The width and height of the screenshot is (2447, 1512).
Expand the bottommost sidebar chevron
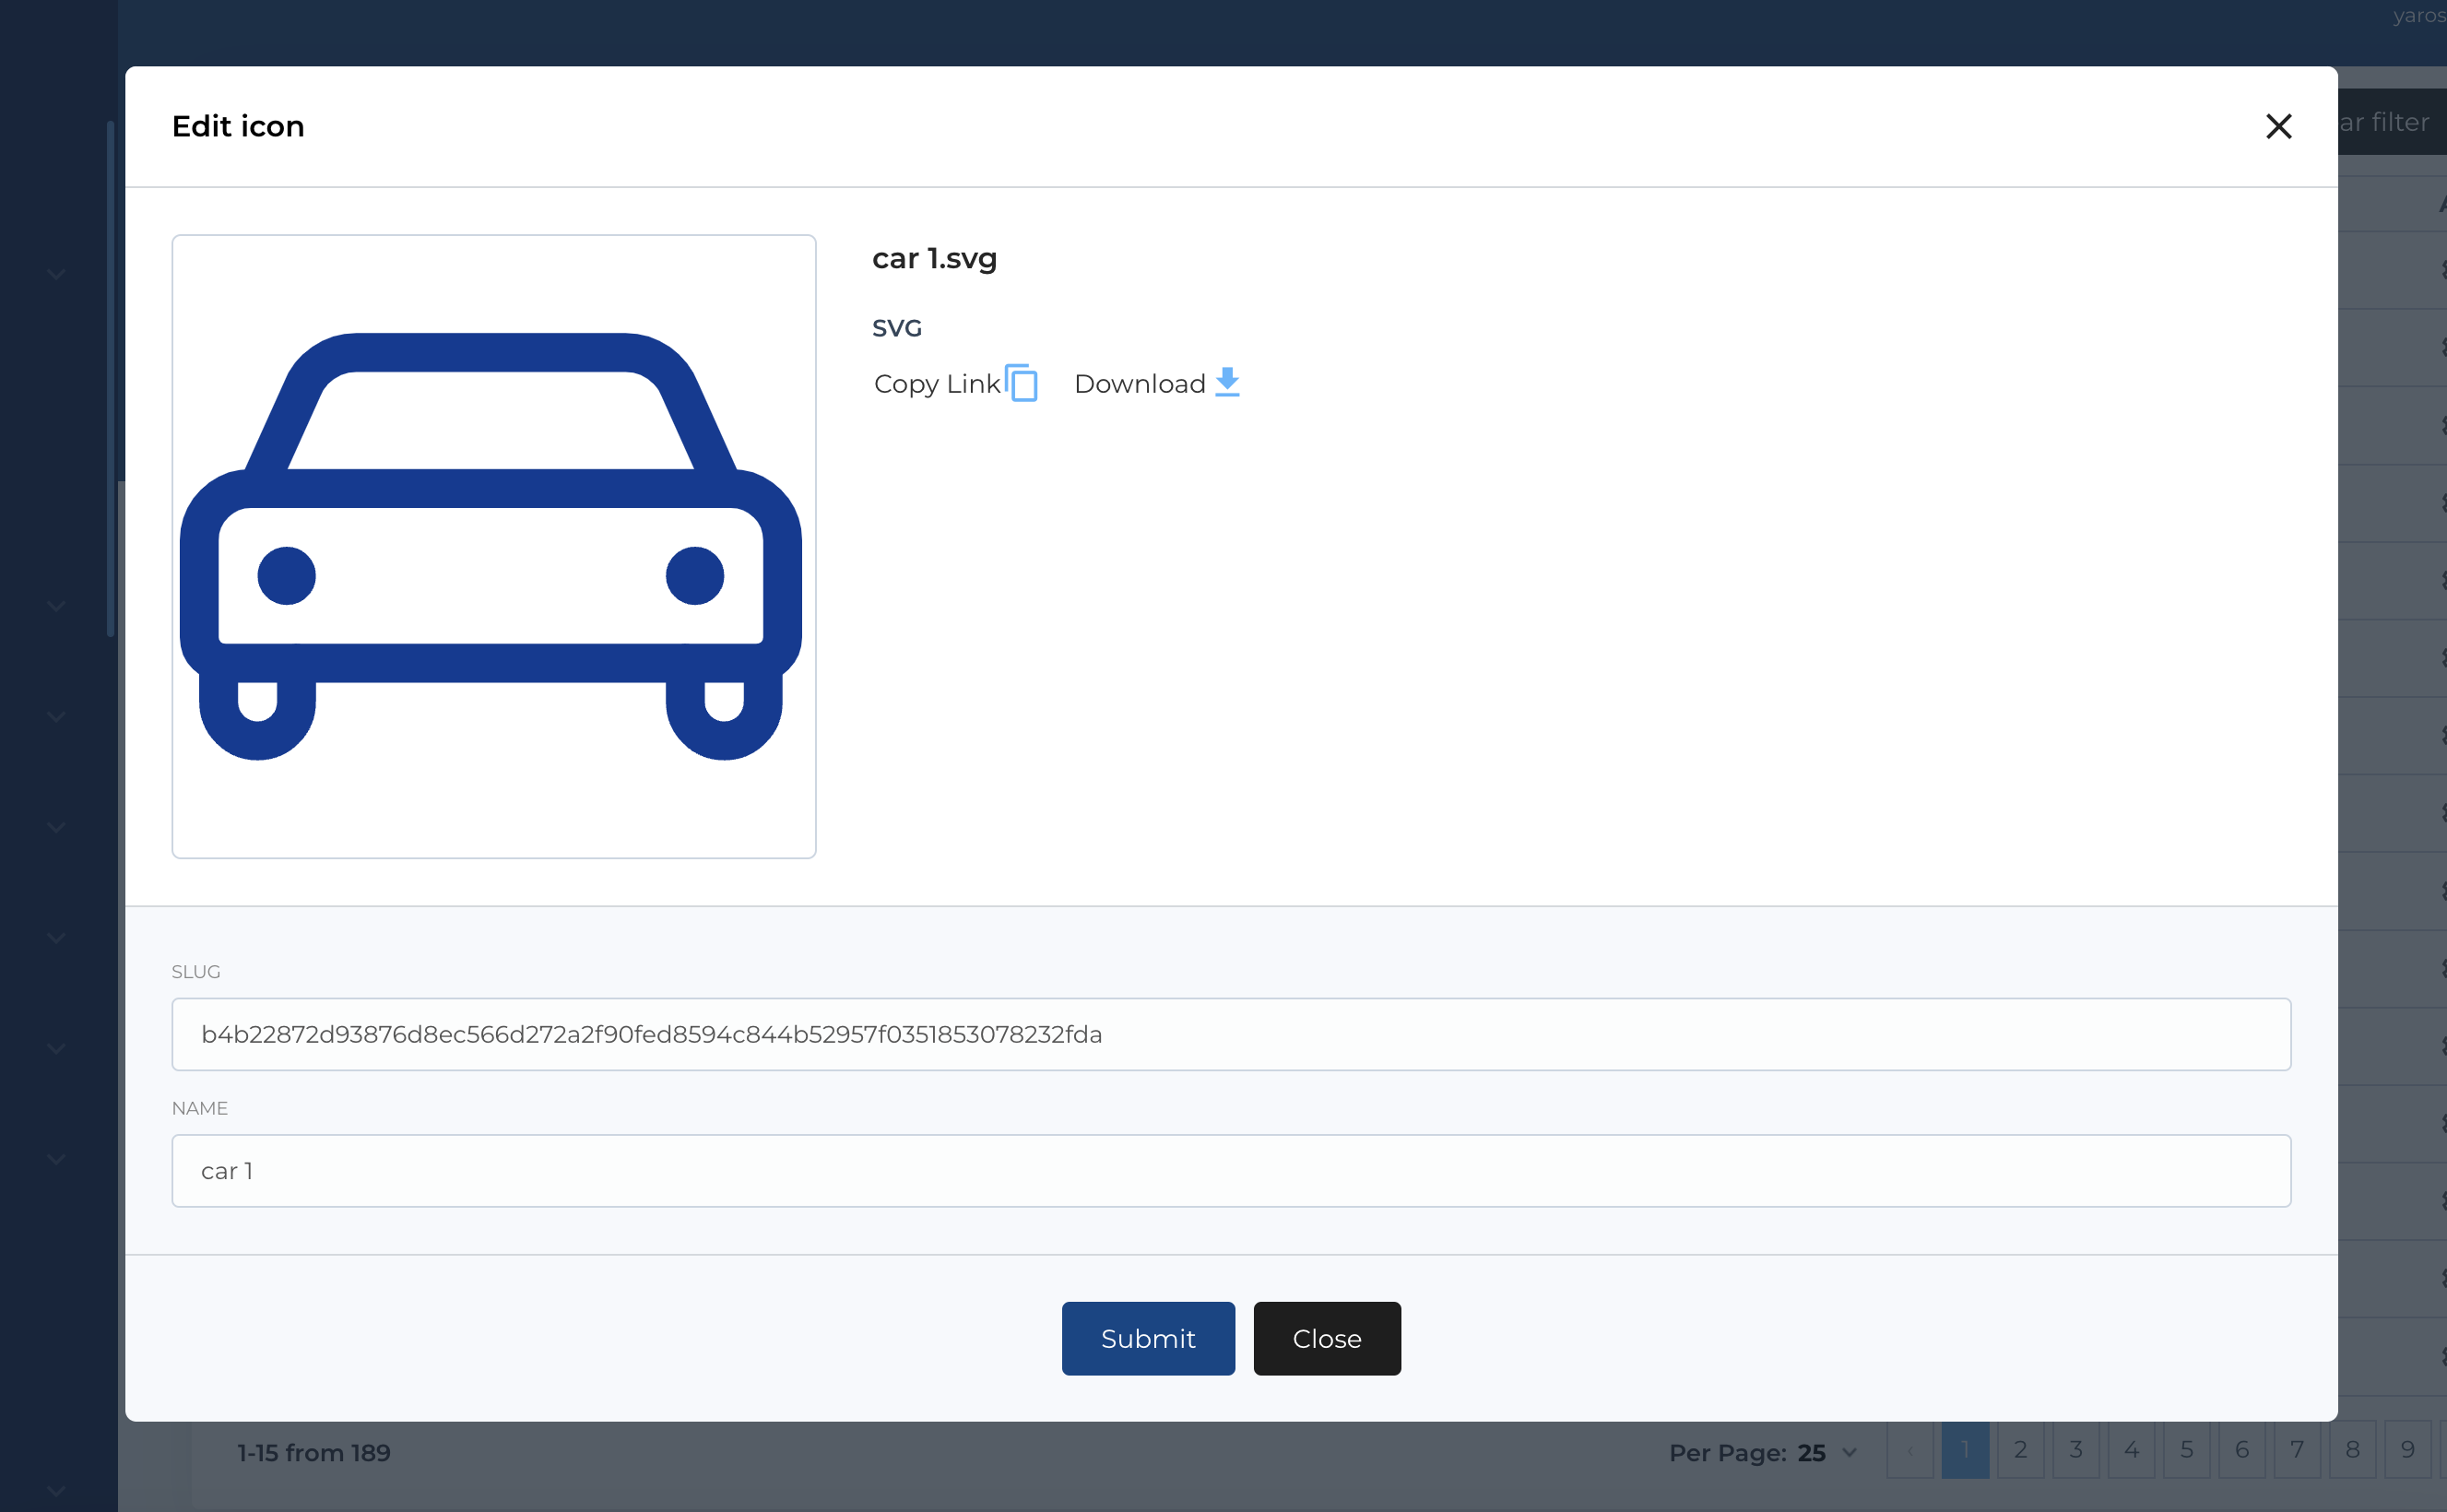57,1490
